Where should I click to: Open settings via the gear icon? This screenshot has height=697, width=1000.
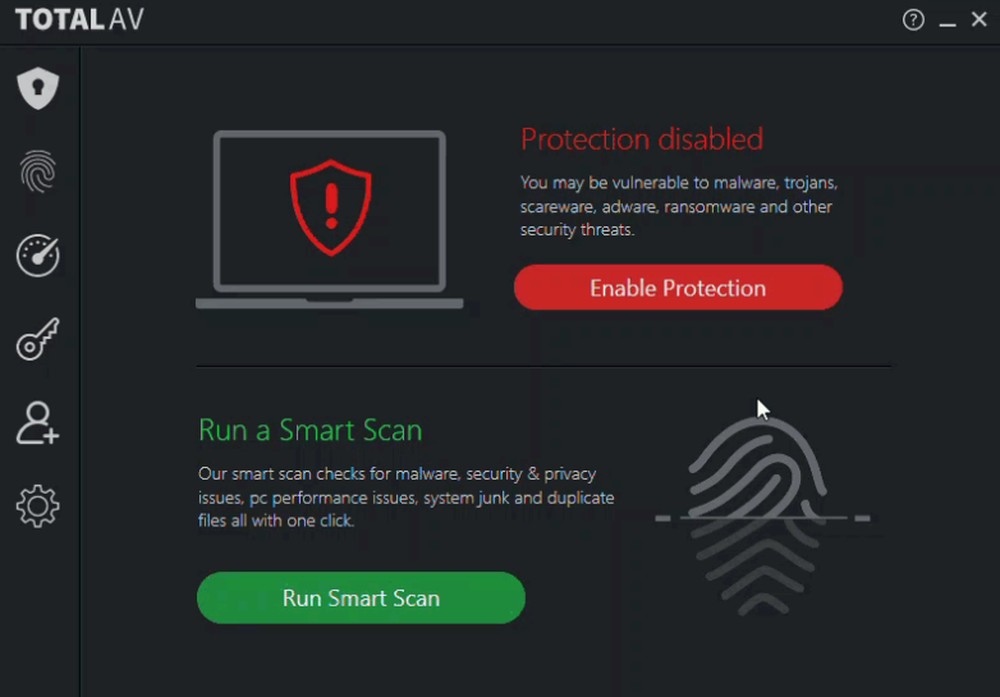[38, 506]
